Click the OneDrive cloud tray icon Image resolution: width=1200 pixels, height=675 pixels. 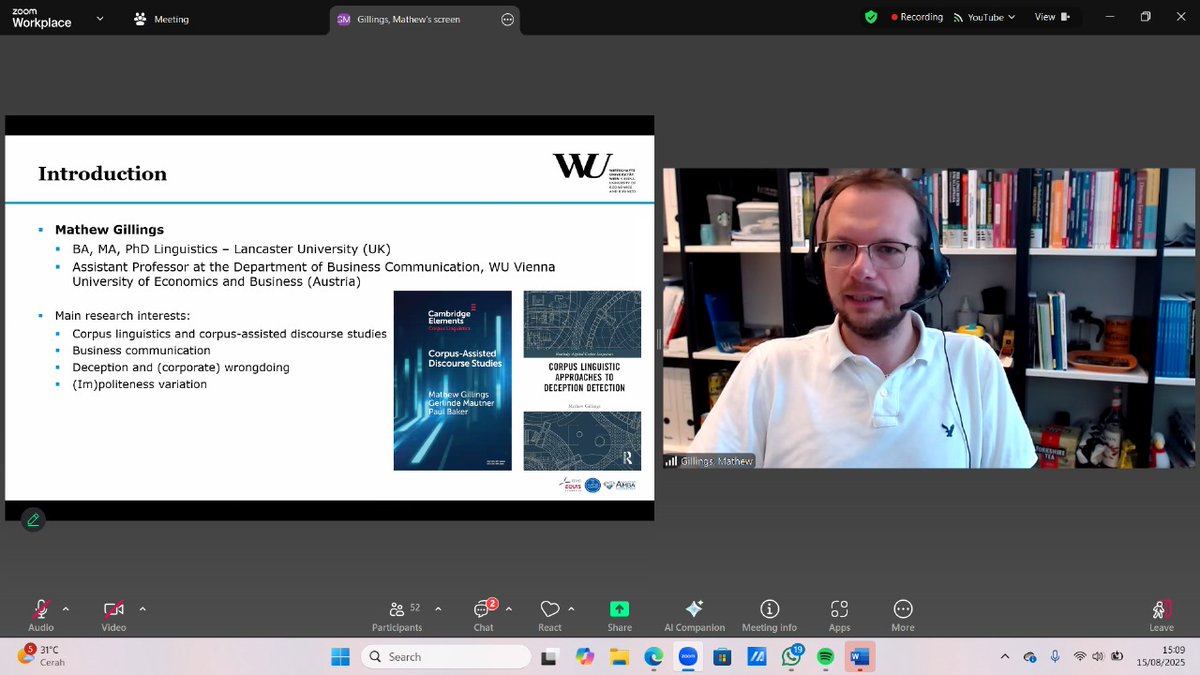point(1031,657)
